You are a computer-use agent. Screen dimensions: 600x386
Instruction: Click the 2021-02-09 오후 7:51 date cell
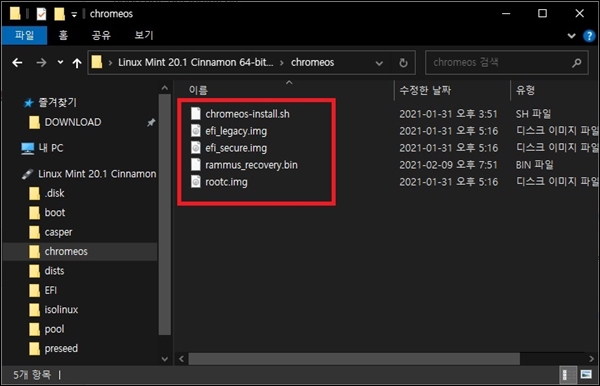click(448, 165)
